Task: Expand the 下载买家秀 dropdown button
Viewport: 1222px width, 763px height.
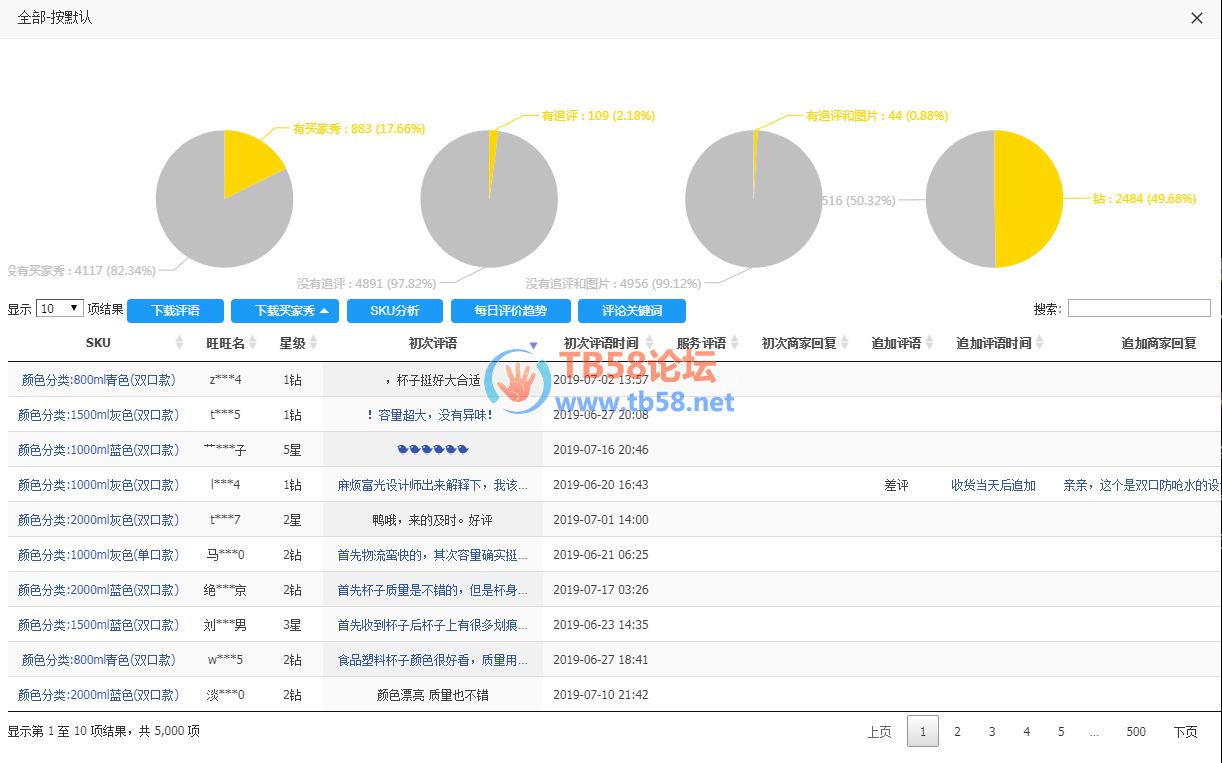Action: pos(285,311)
